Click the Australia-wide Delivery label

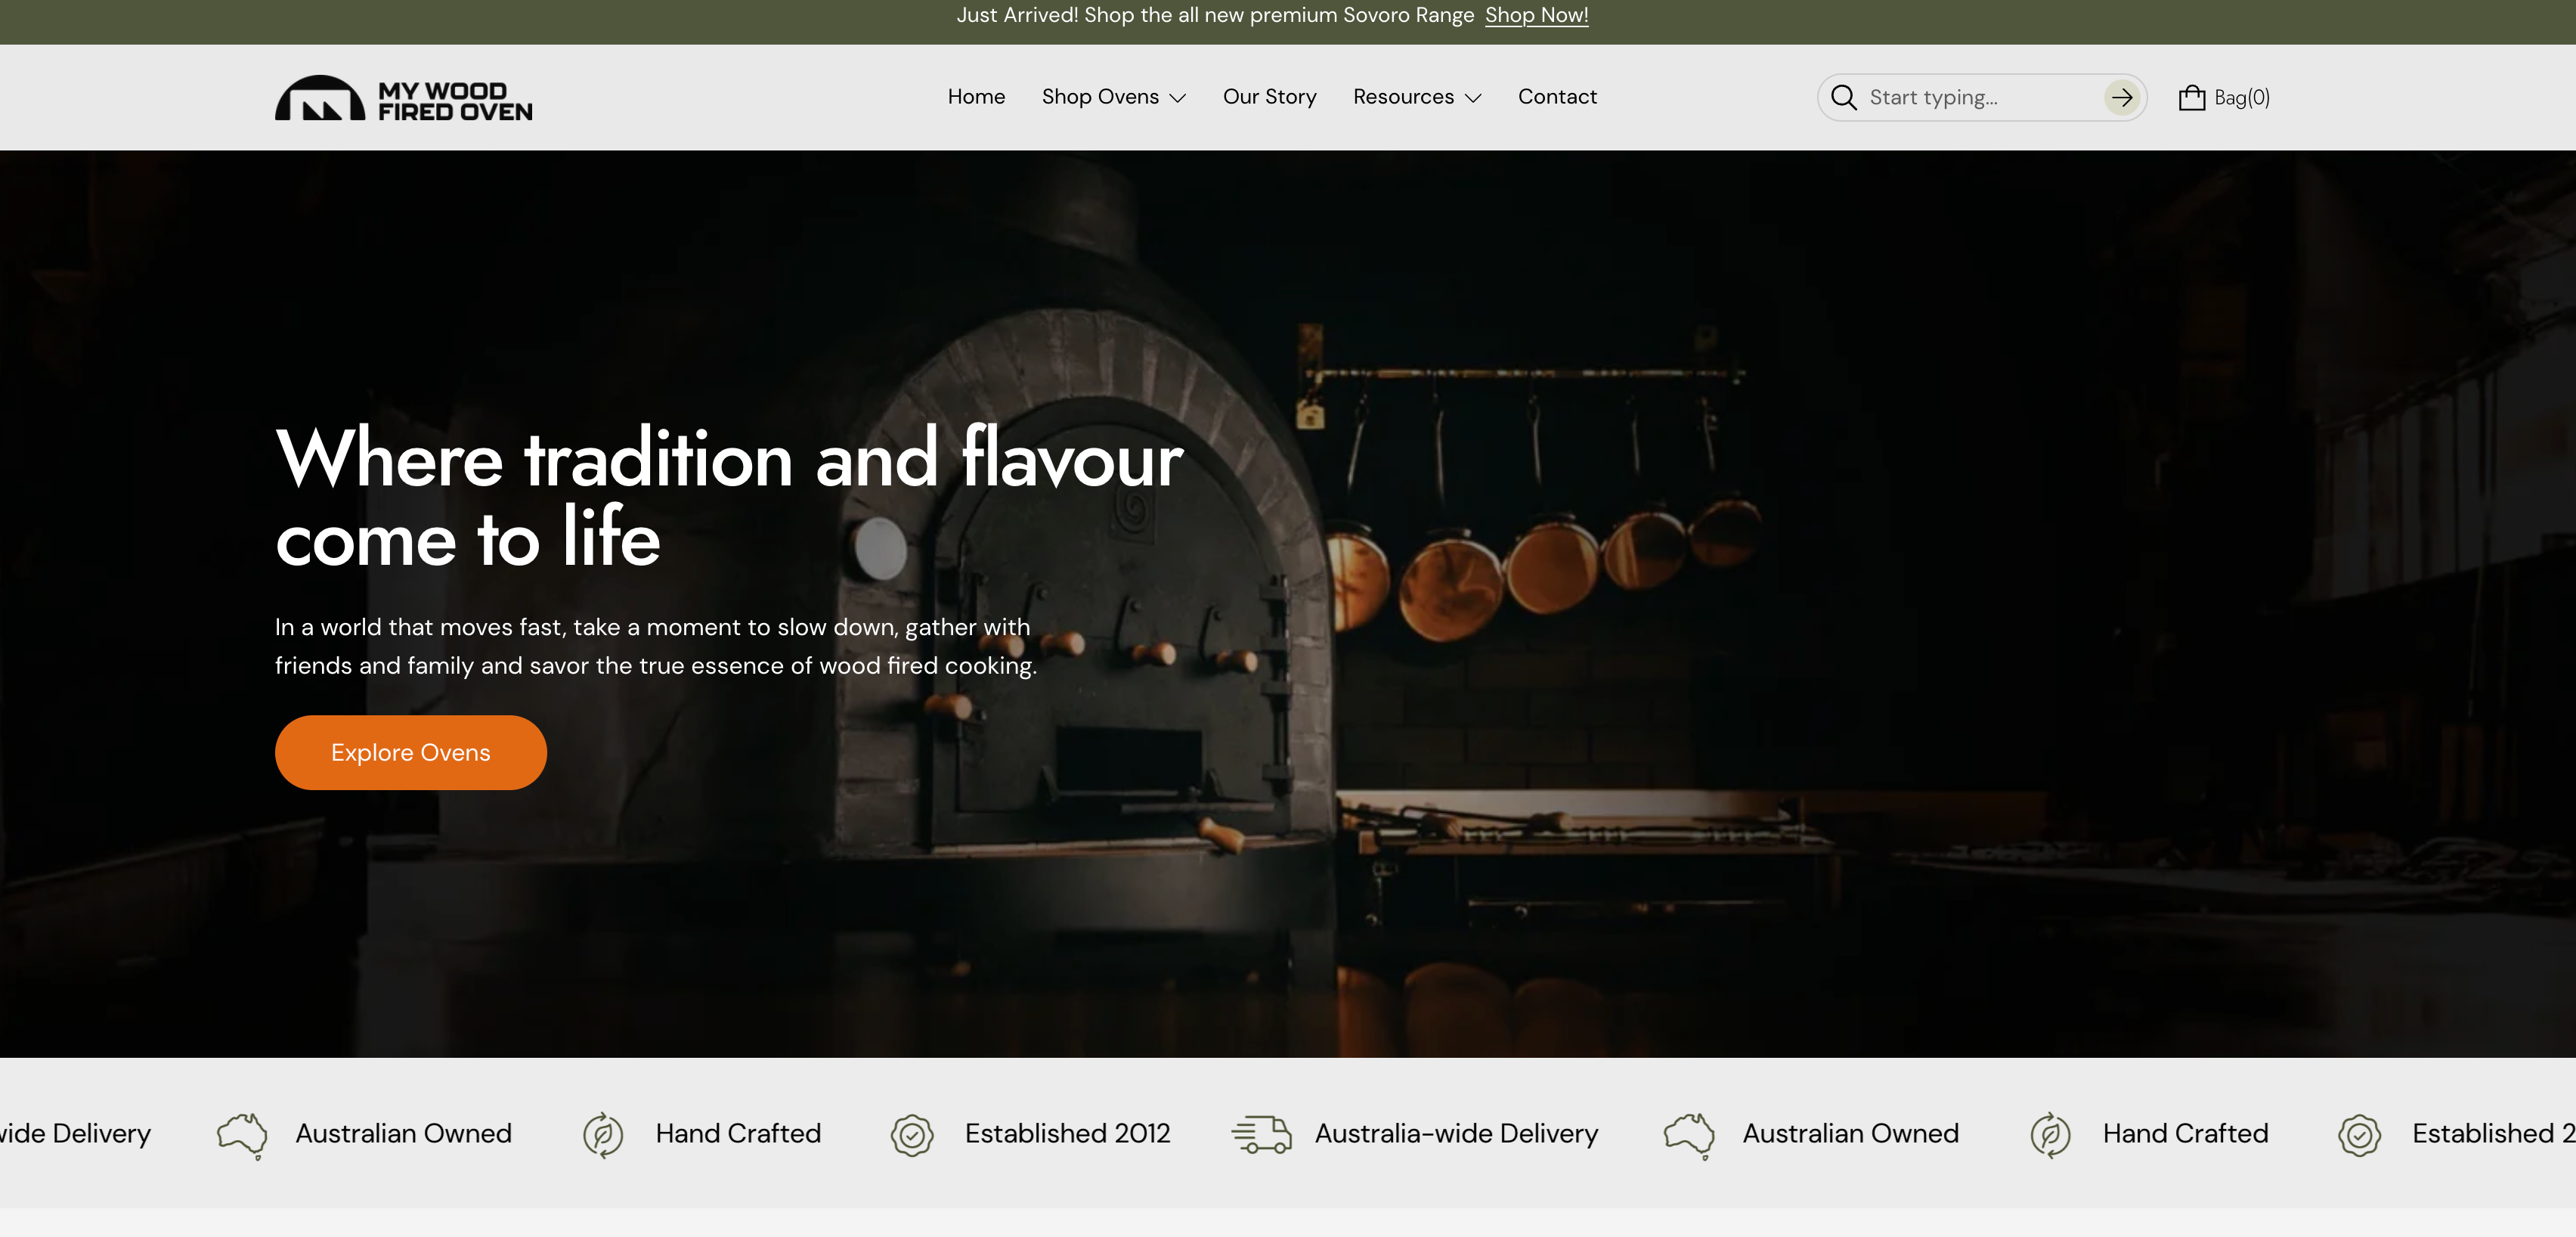1456,1133
